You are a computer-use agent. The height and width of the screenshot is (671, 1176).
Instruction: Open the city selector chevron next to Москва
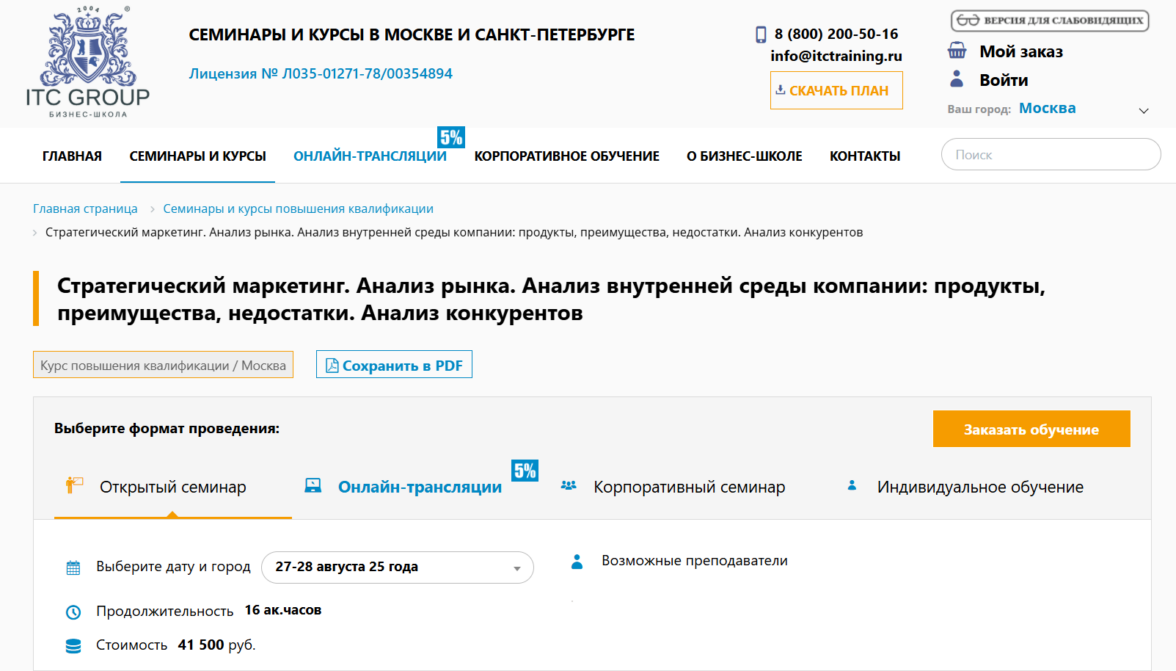[1144, 110]
